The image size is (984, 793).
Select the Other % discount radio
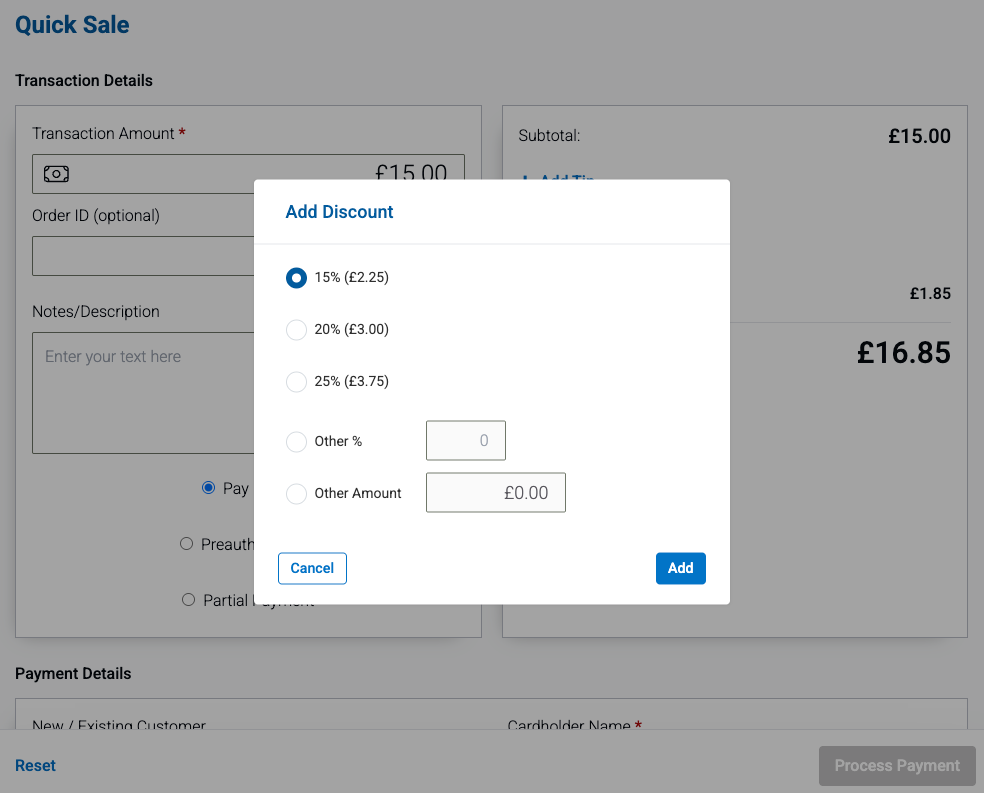[296, 441]
